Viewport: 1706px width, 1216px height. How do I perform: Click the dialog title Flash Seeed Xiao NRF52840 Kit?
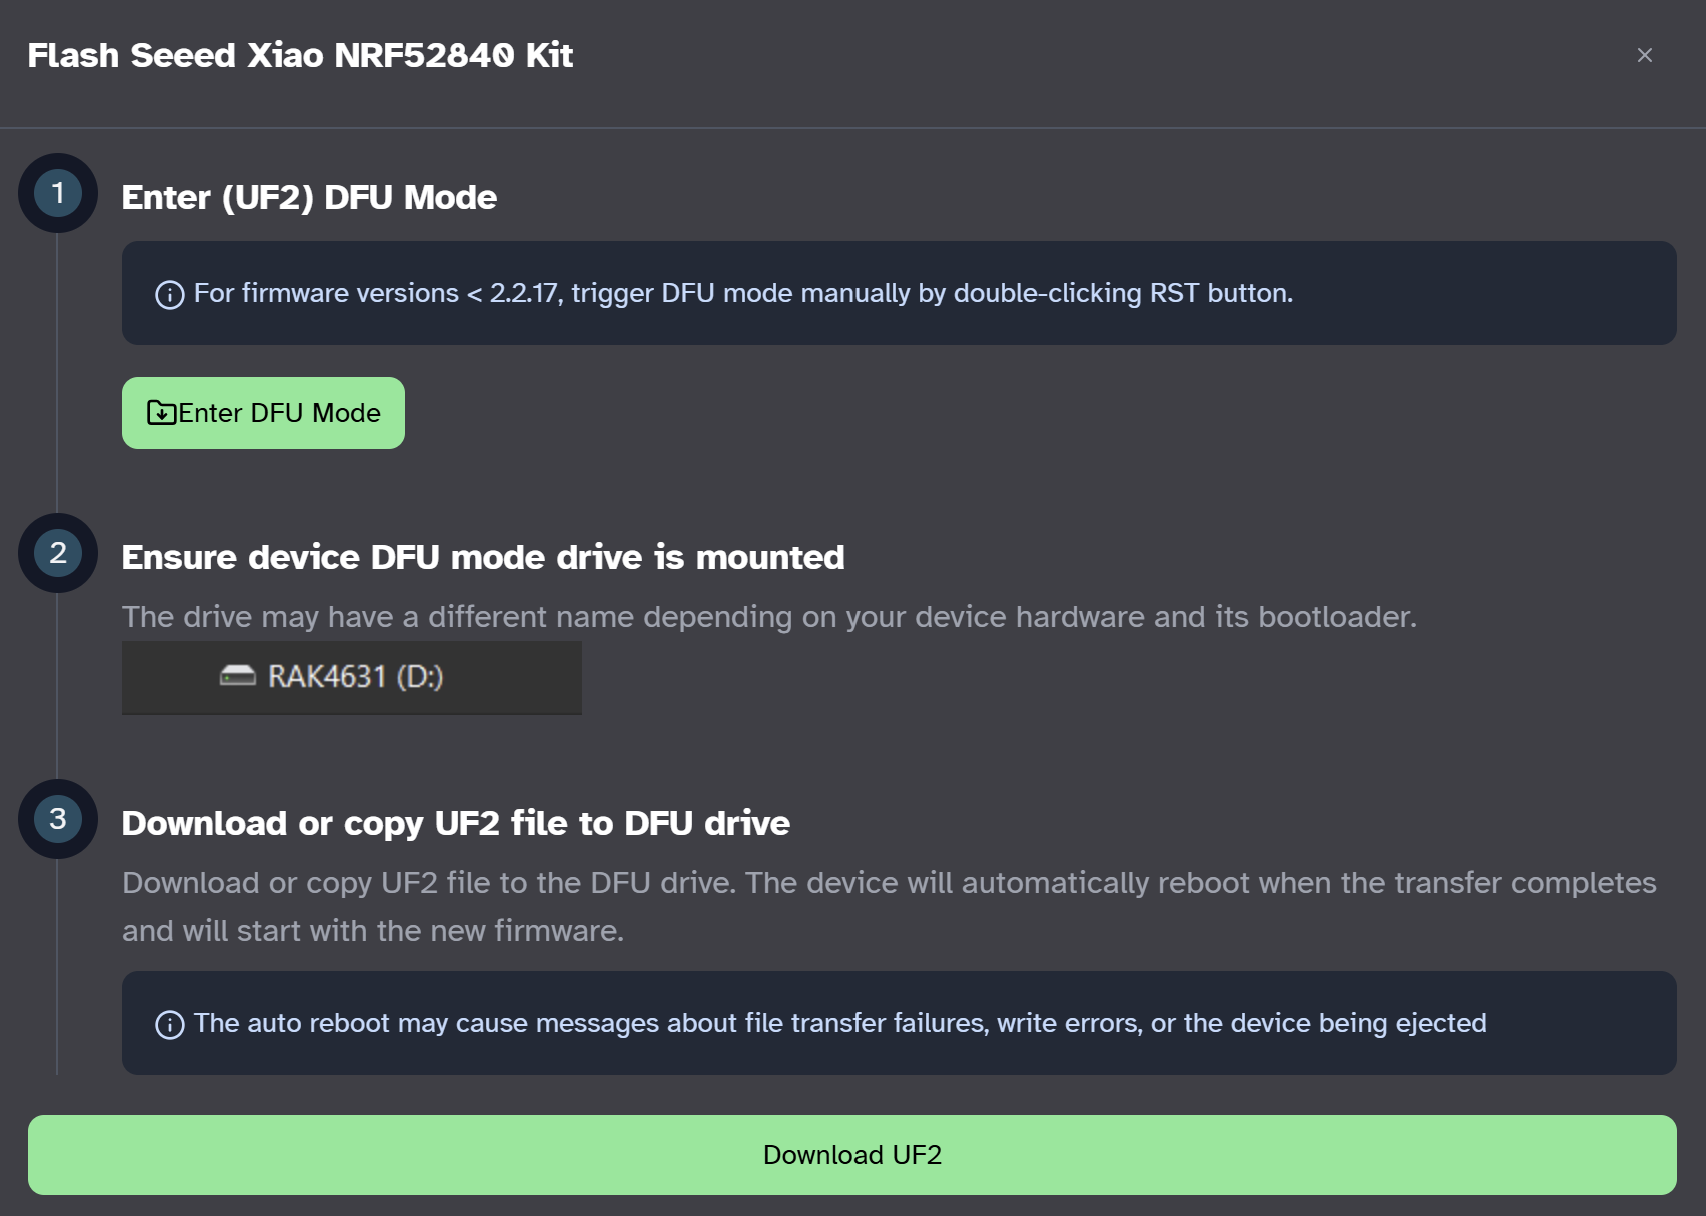click(x=300, y=56)
